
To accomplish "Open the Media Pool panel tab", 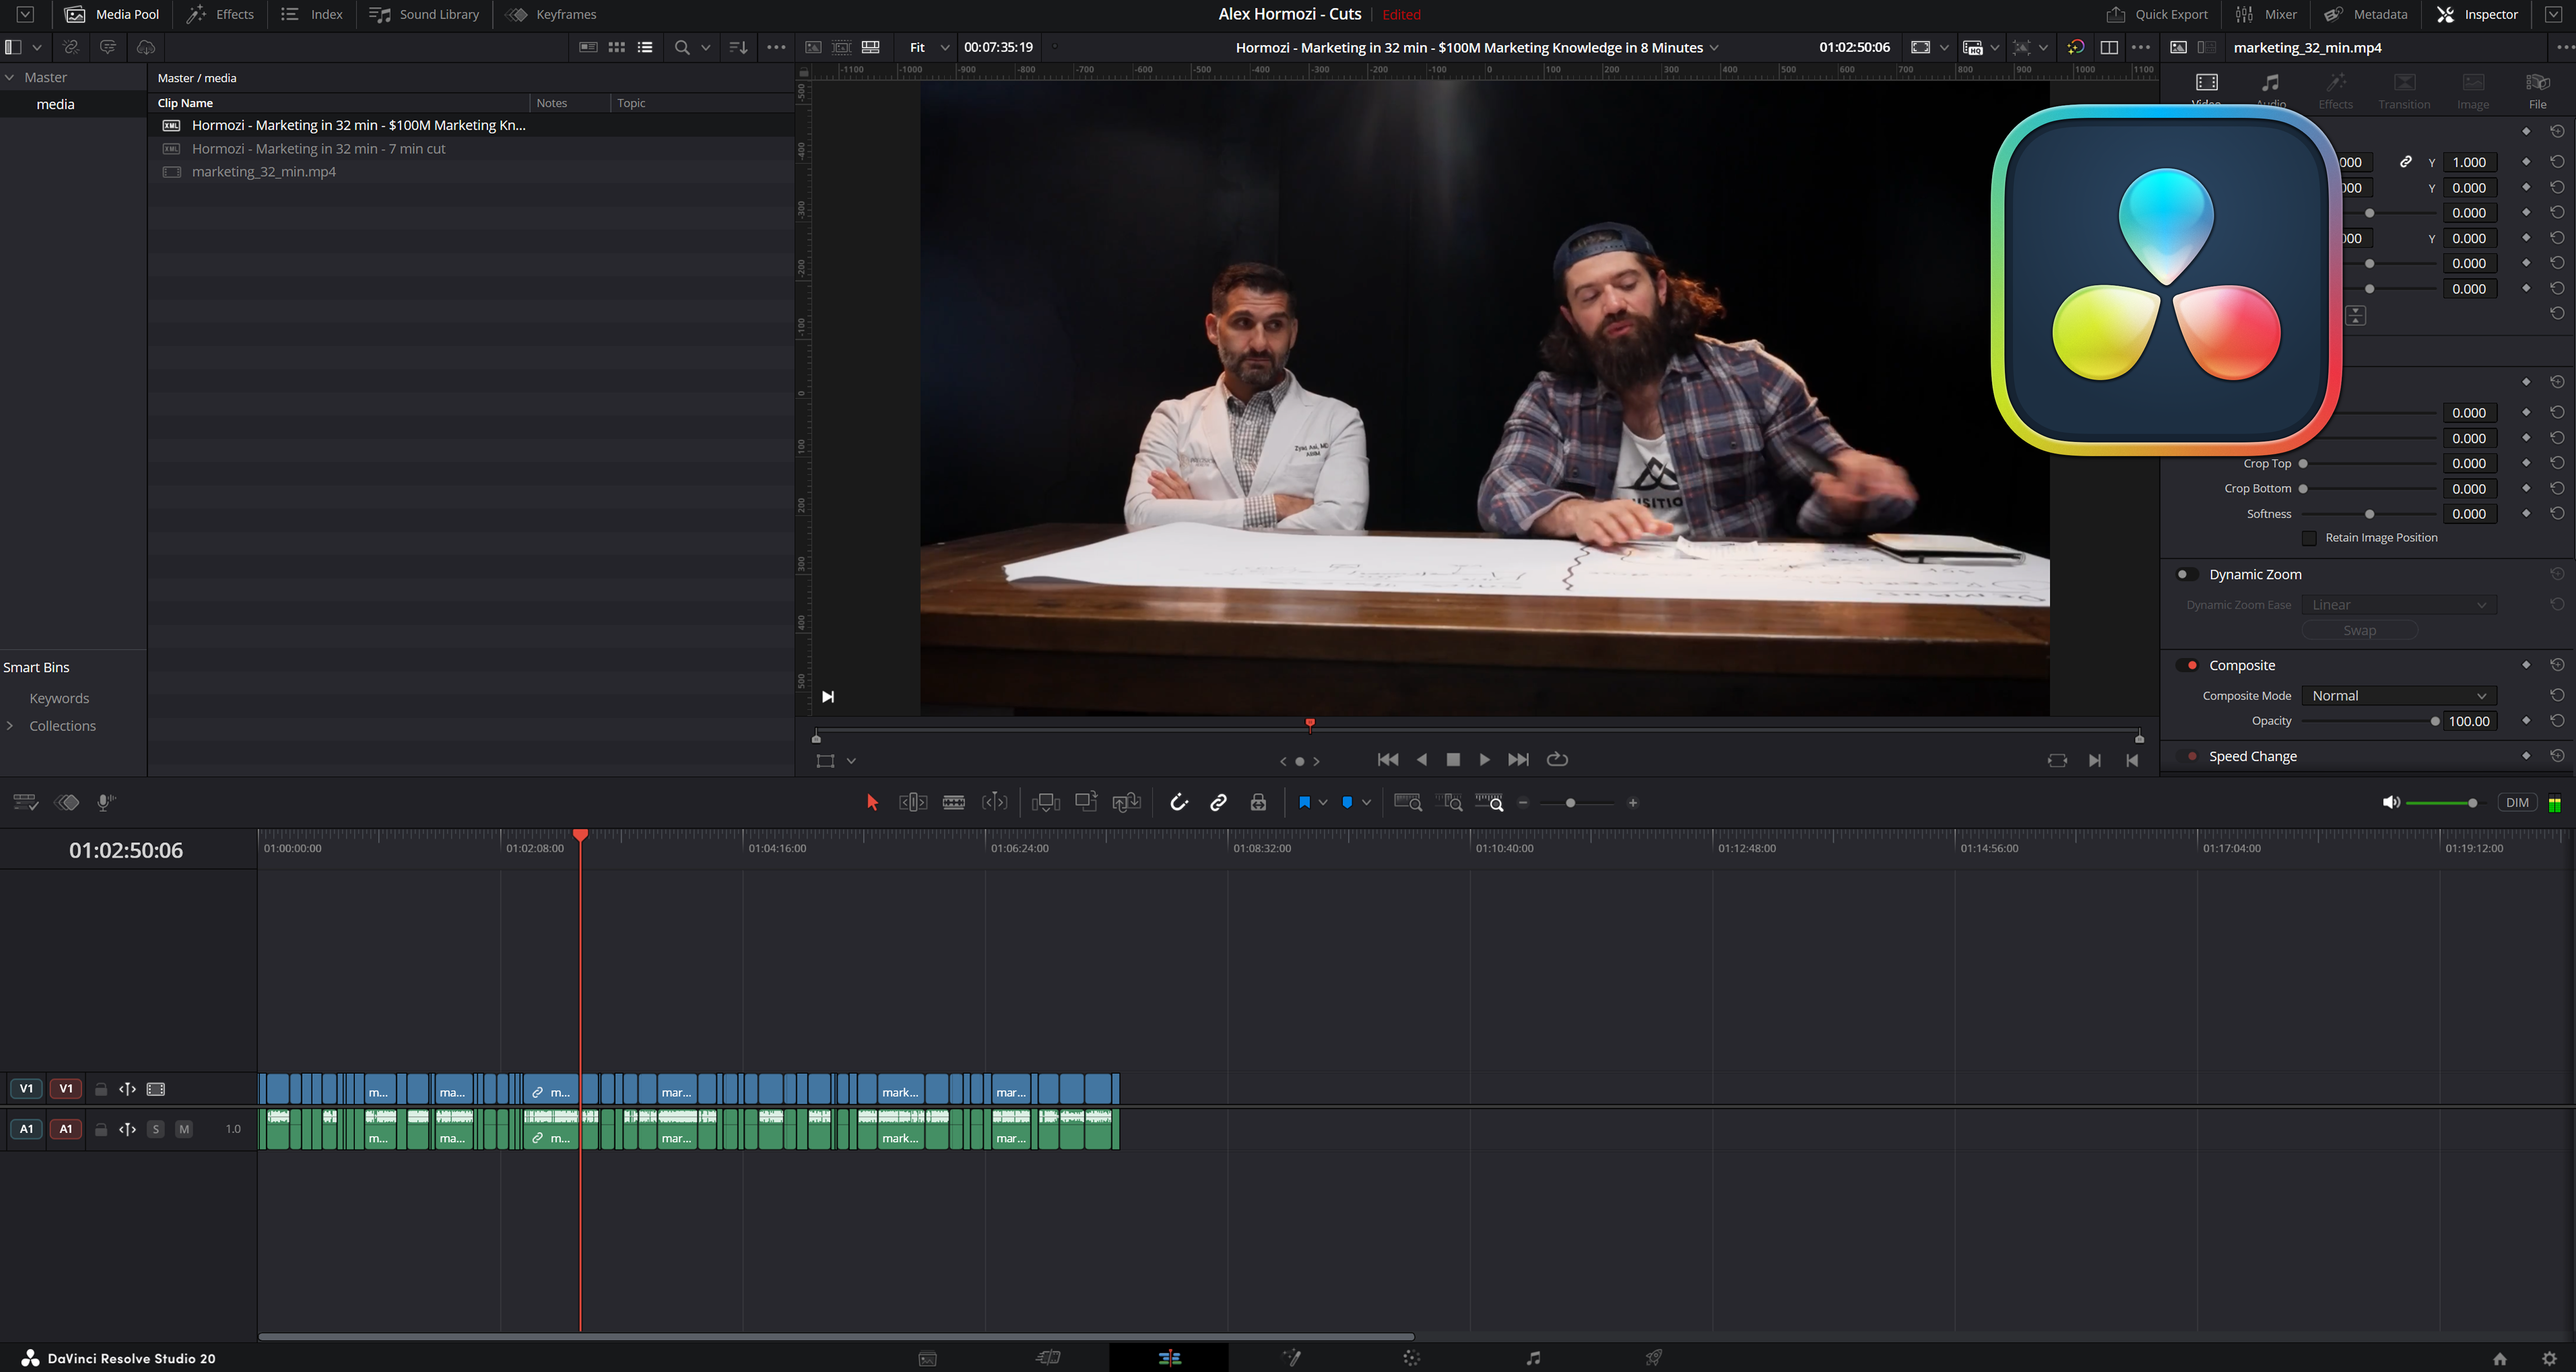I will [112, 14].
